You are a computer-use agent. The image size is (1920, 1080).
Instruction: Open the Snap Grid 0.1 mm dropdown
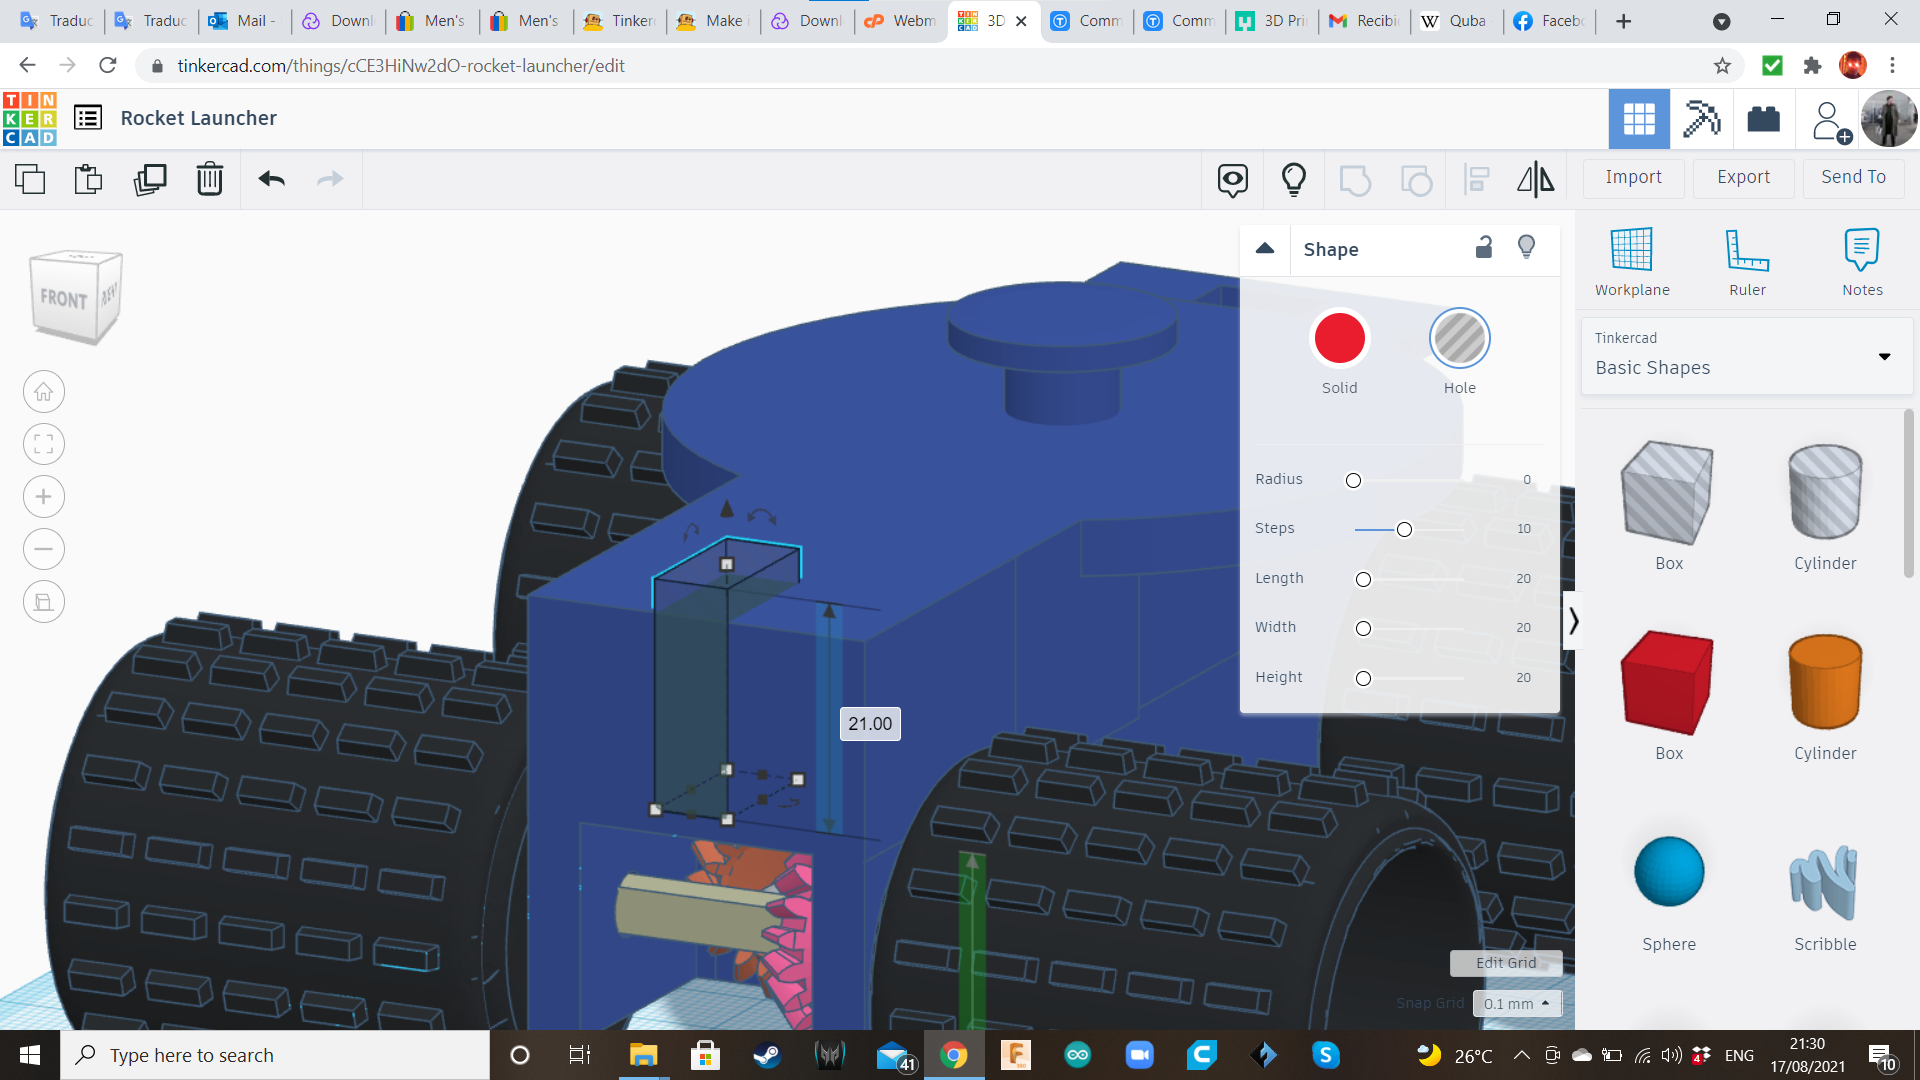tap(1516, 1003)
